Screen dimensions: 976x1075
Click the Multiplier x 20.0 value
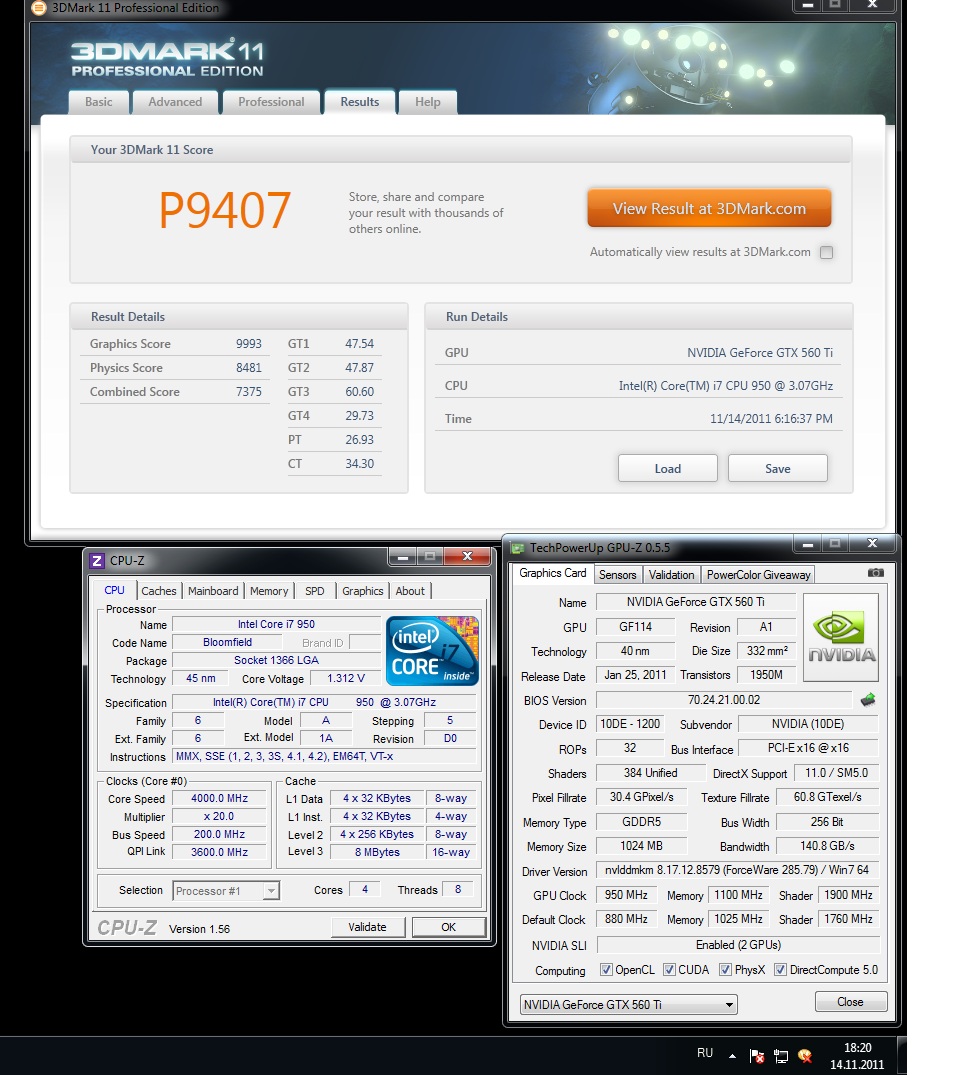[x=219, y=817]
